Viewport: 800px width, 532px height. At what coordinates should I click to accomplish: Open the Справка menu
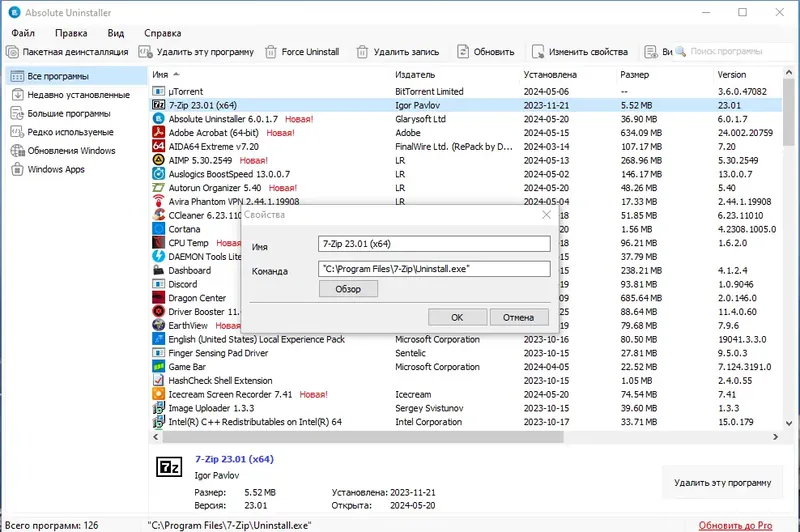tap(162, 33)
